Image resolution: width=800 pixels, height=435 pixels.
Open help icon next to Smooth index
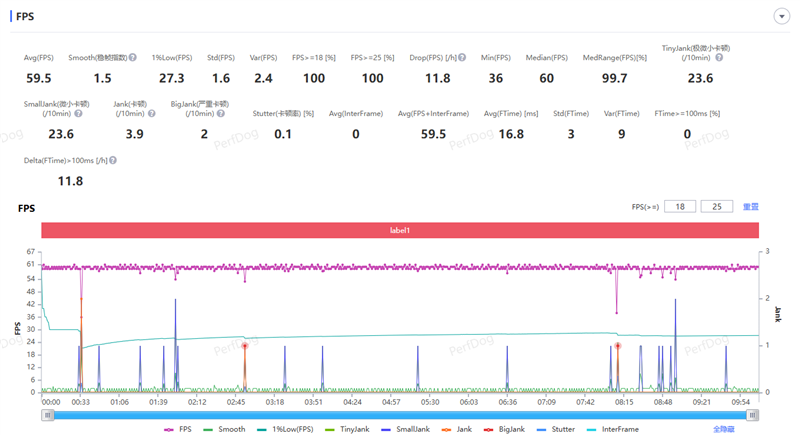(133, 58)
